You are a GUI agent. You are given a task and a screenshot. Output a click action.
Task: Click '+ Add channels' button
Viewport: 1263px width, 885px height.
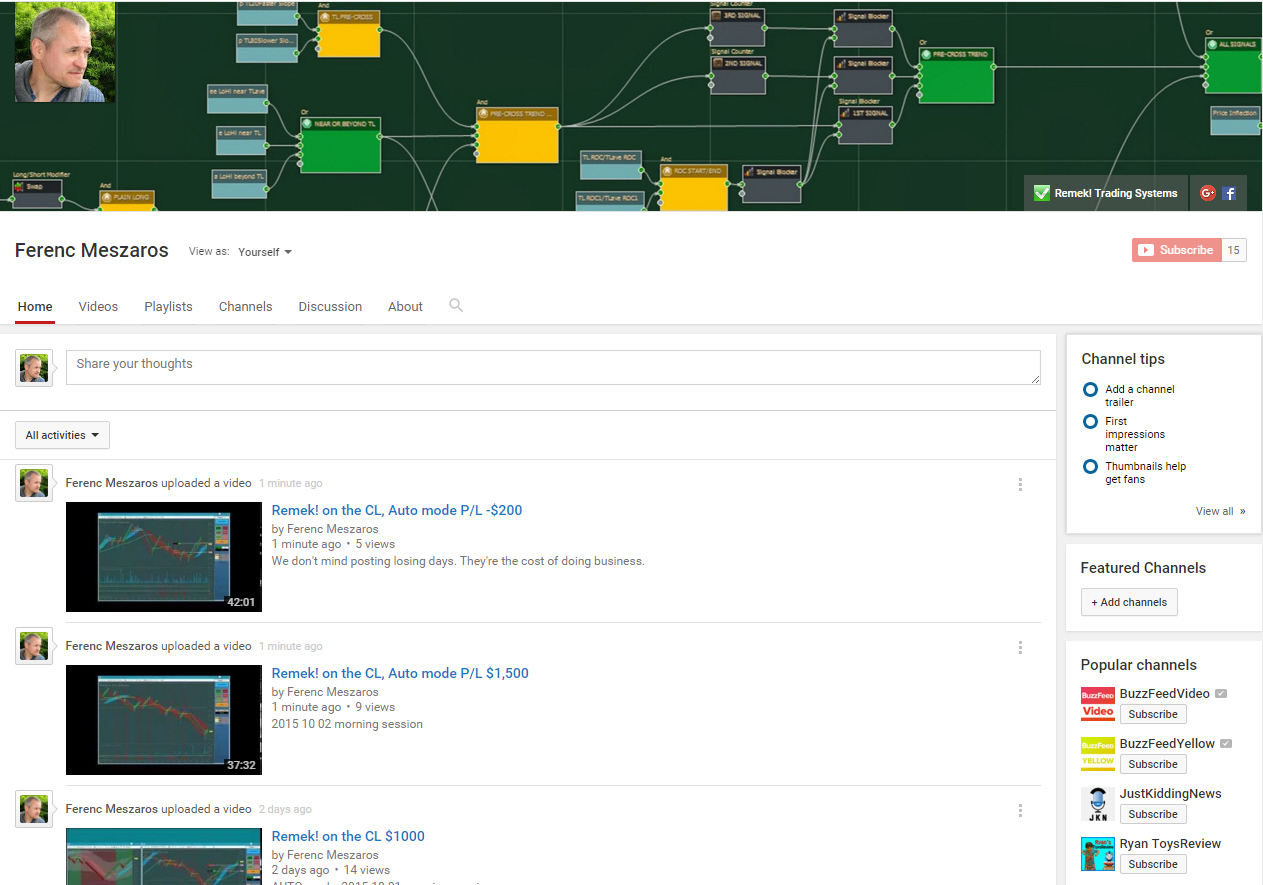(x=1129, y=602)
